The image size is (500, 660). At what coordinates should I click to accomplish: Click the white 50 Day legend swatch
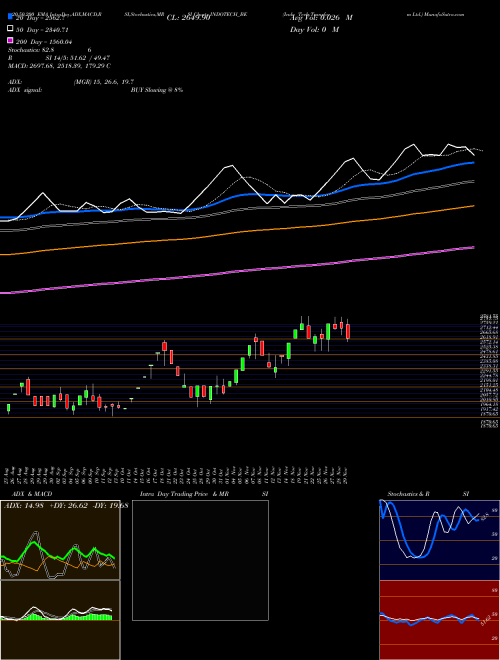click(x=10, y=29)
